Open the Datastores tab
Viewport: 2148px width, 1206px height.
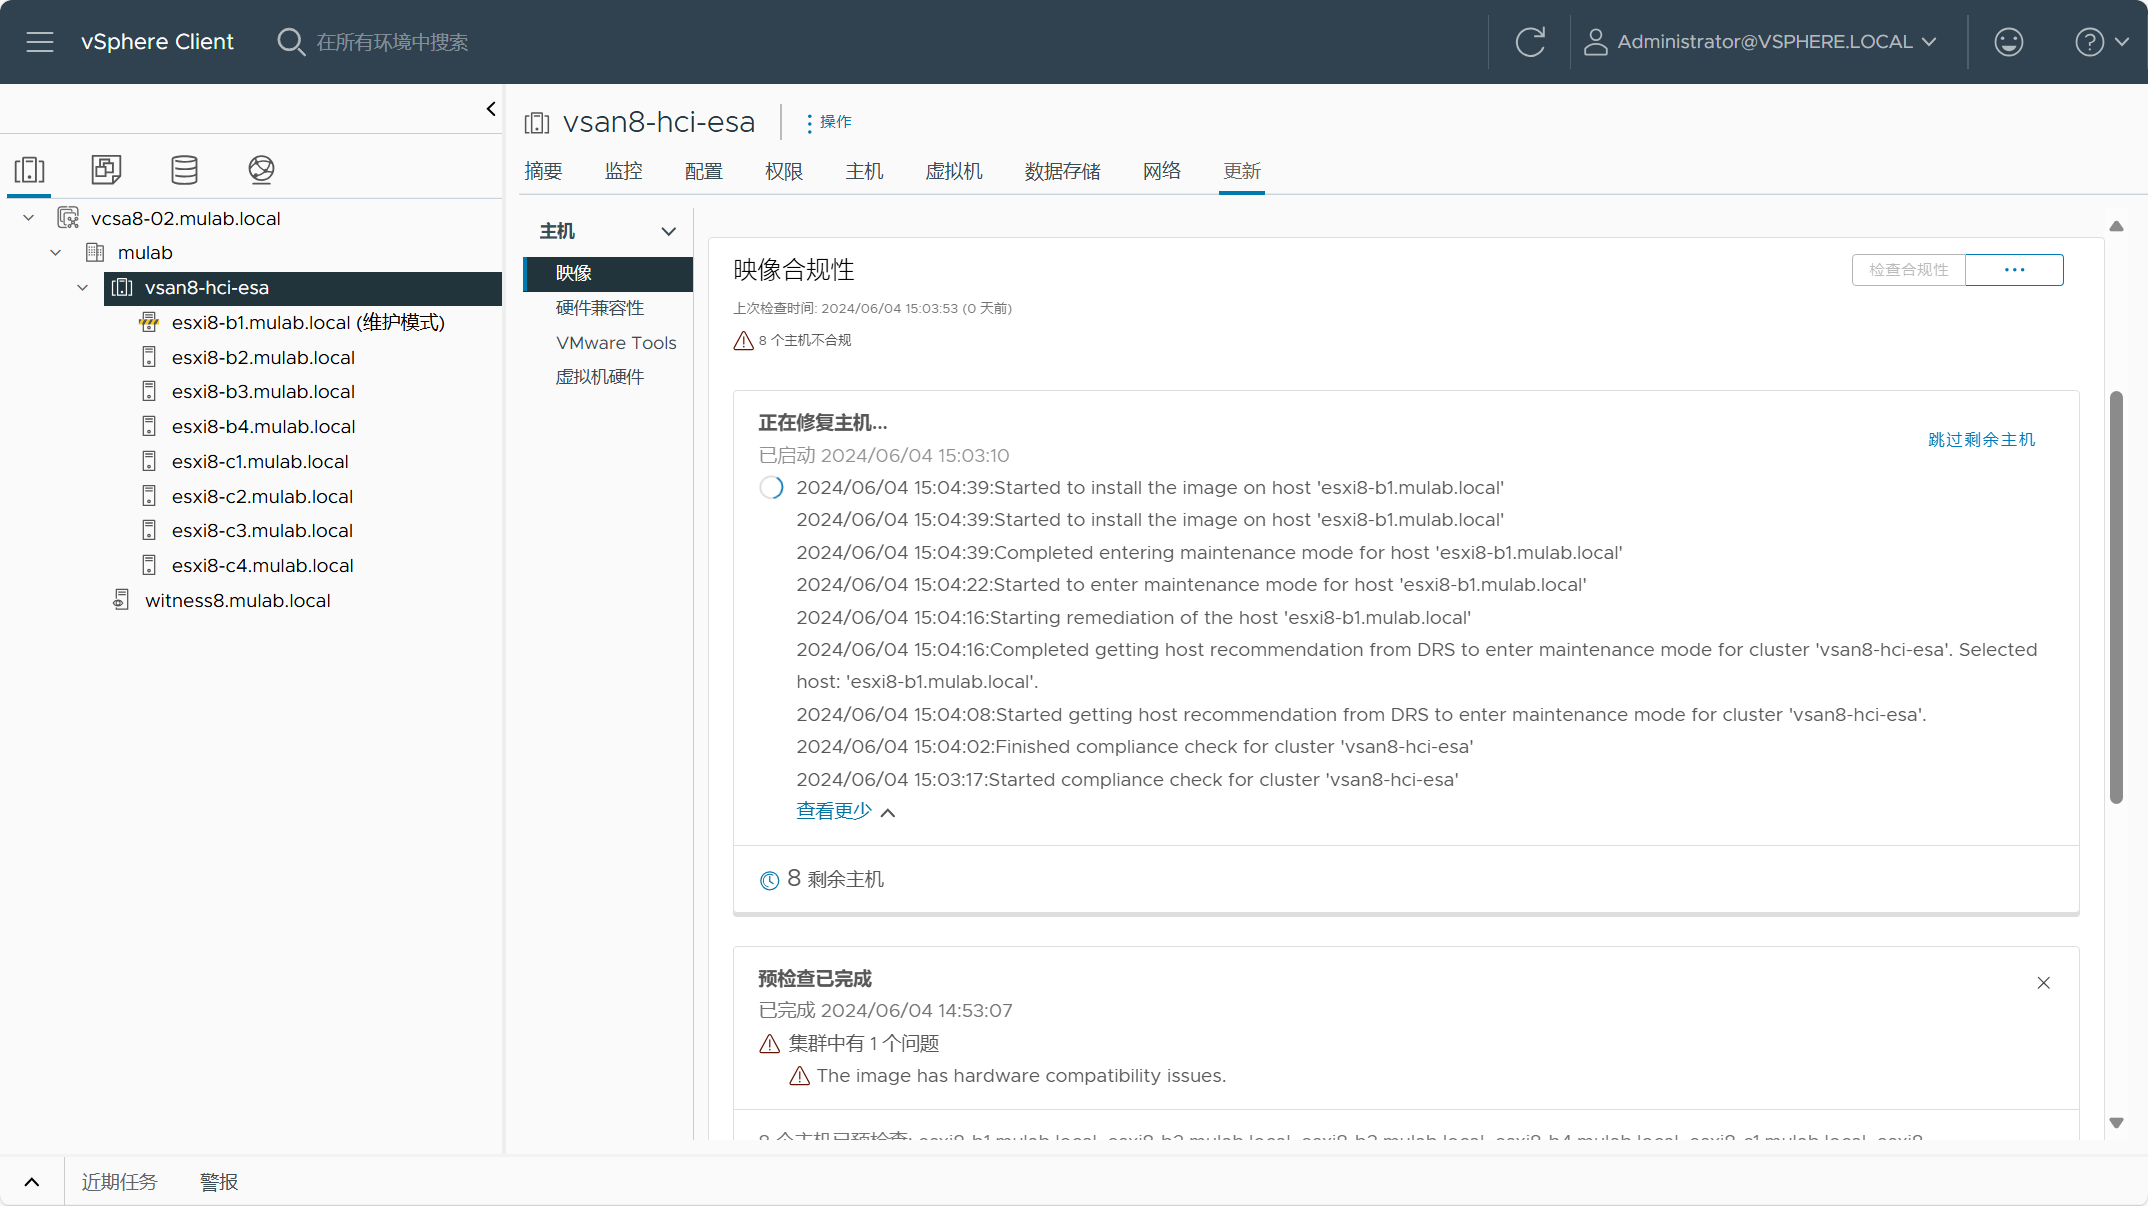pos(1062,171)
